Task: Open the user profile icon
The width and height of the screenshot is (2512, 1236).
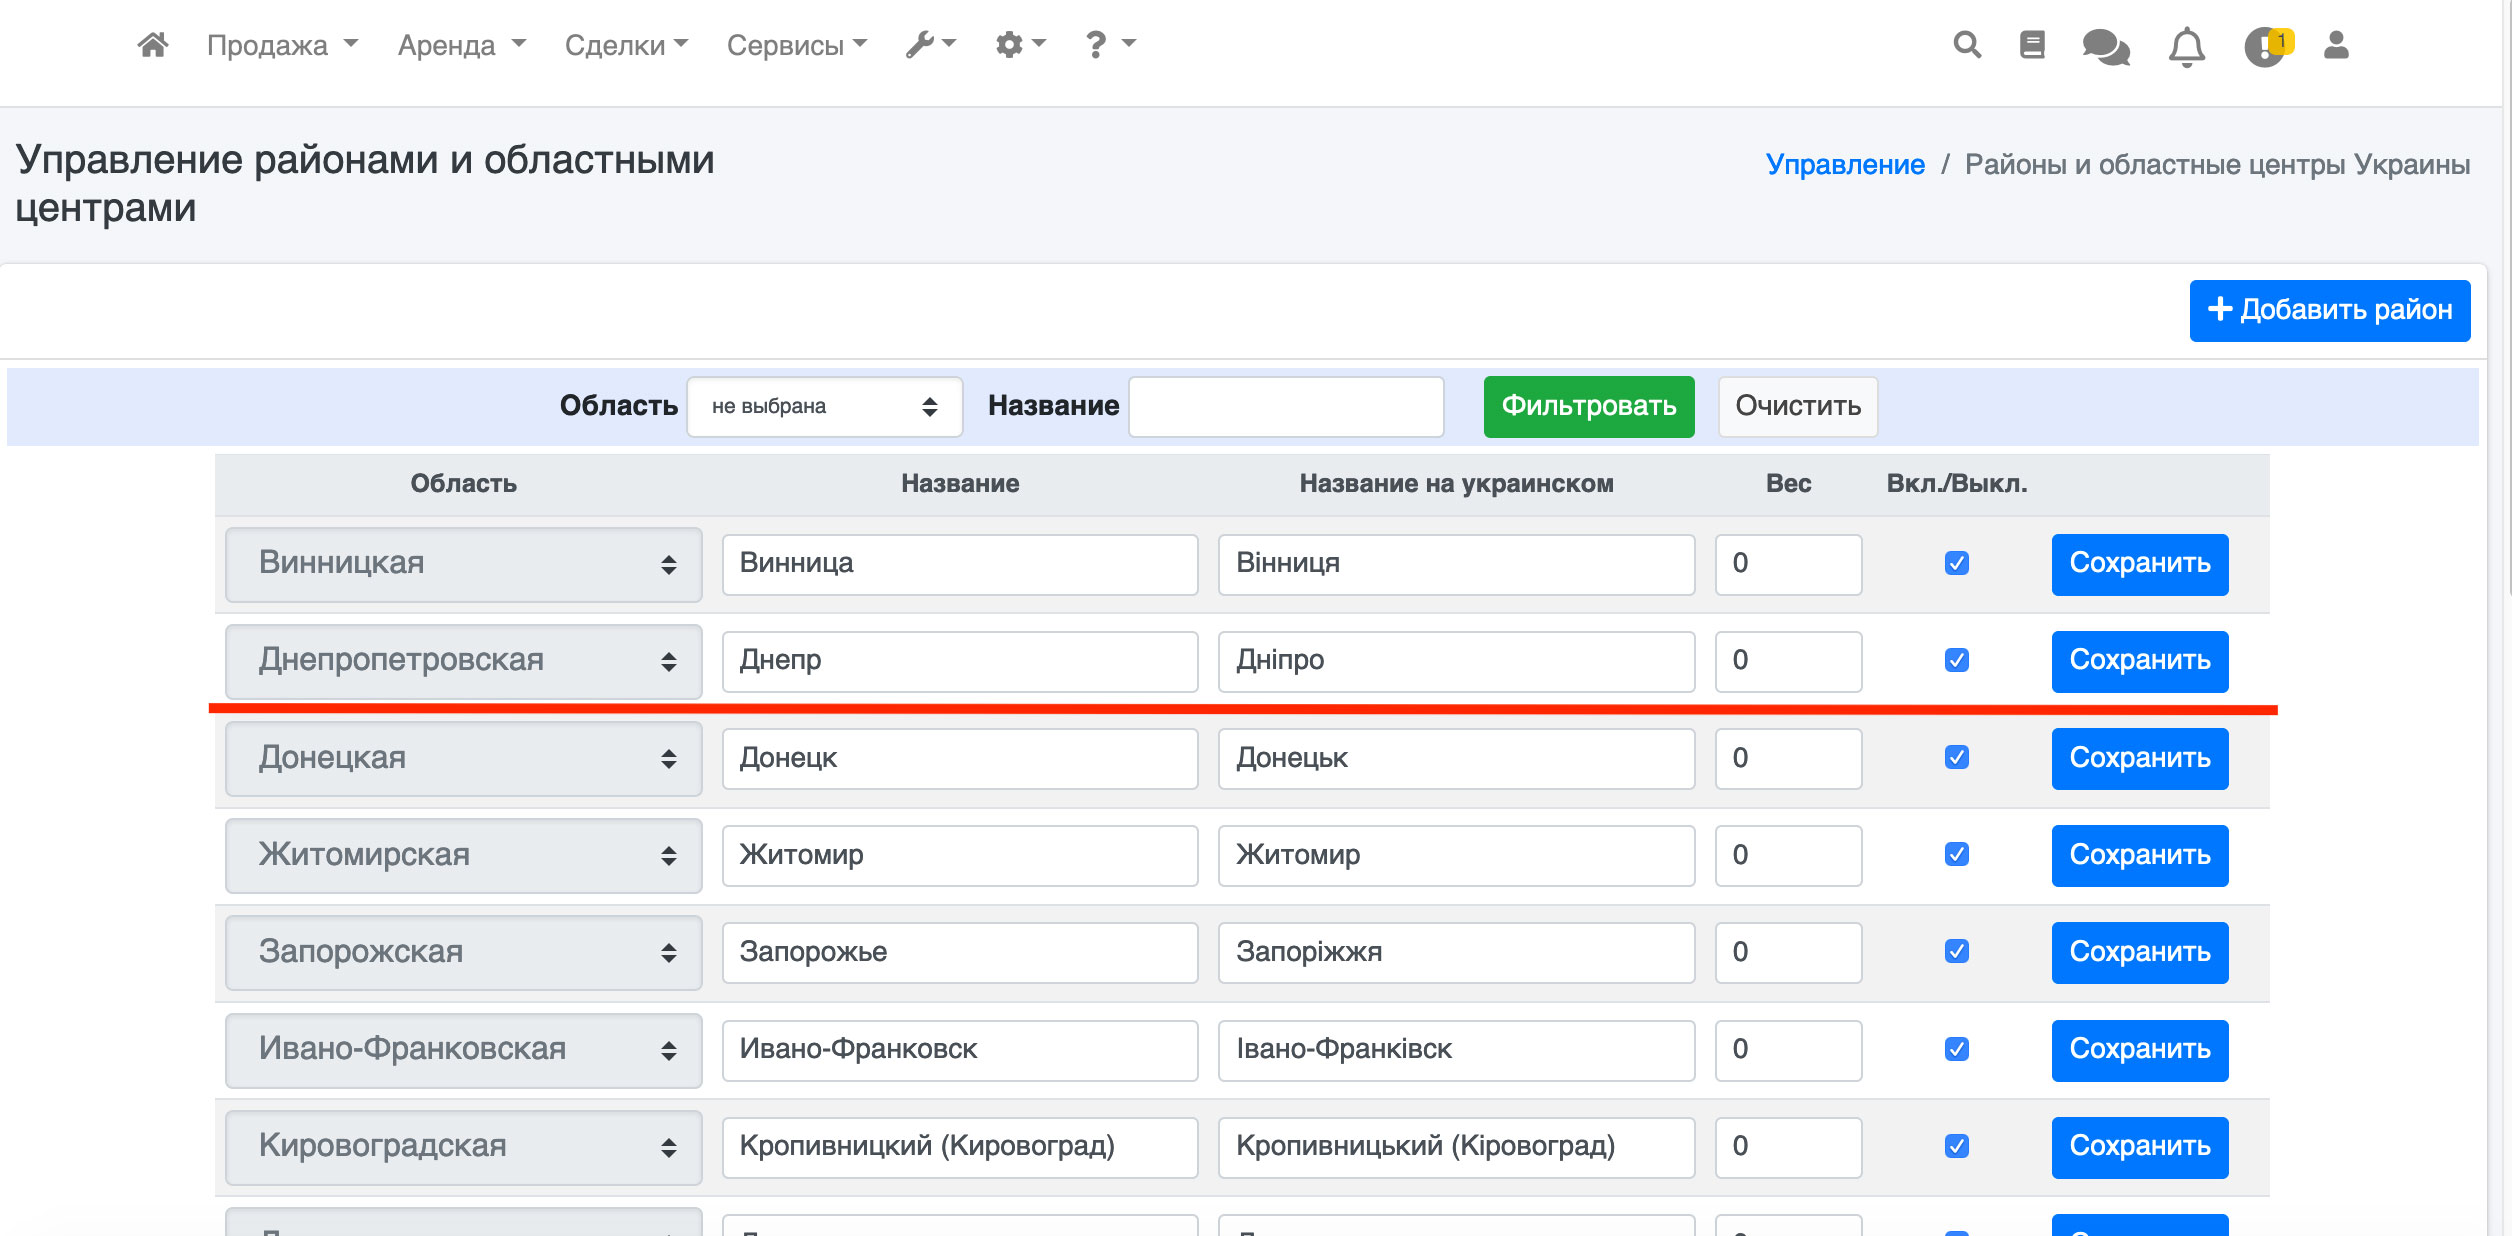Action: pos(2336,45)
